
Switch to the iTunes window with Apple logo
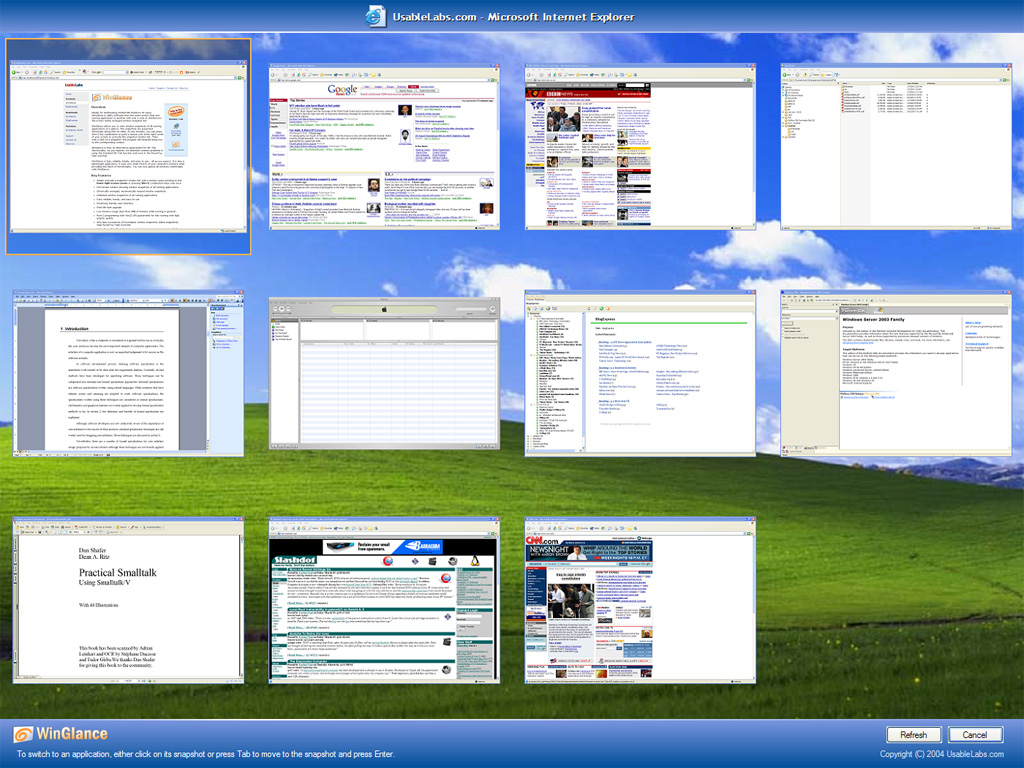[384, 374]
